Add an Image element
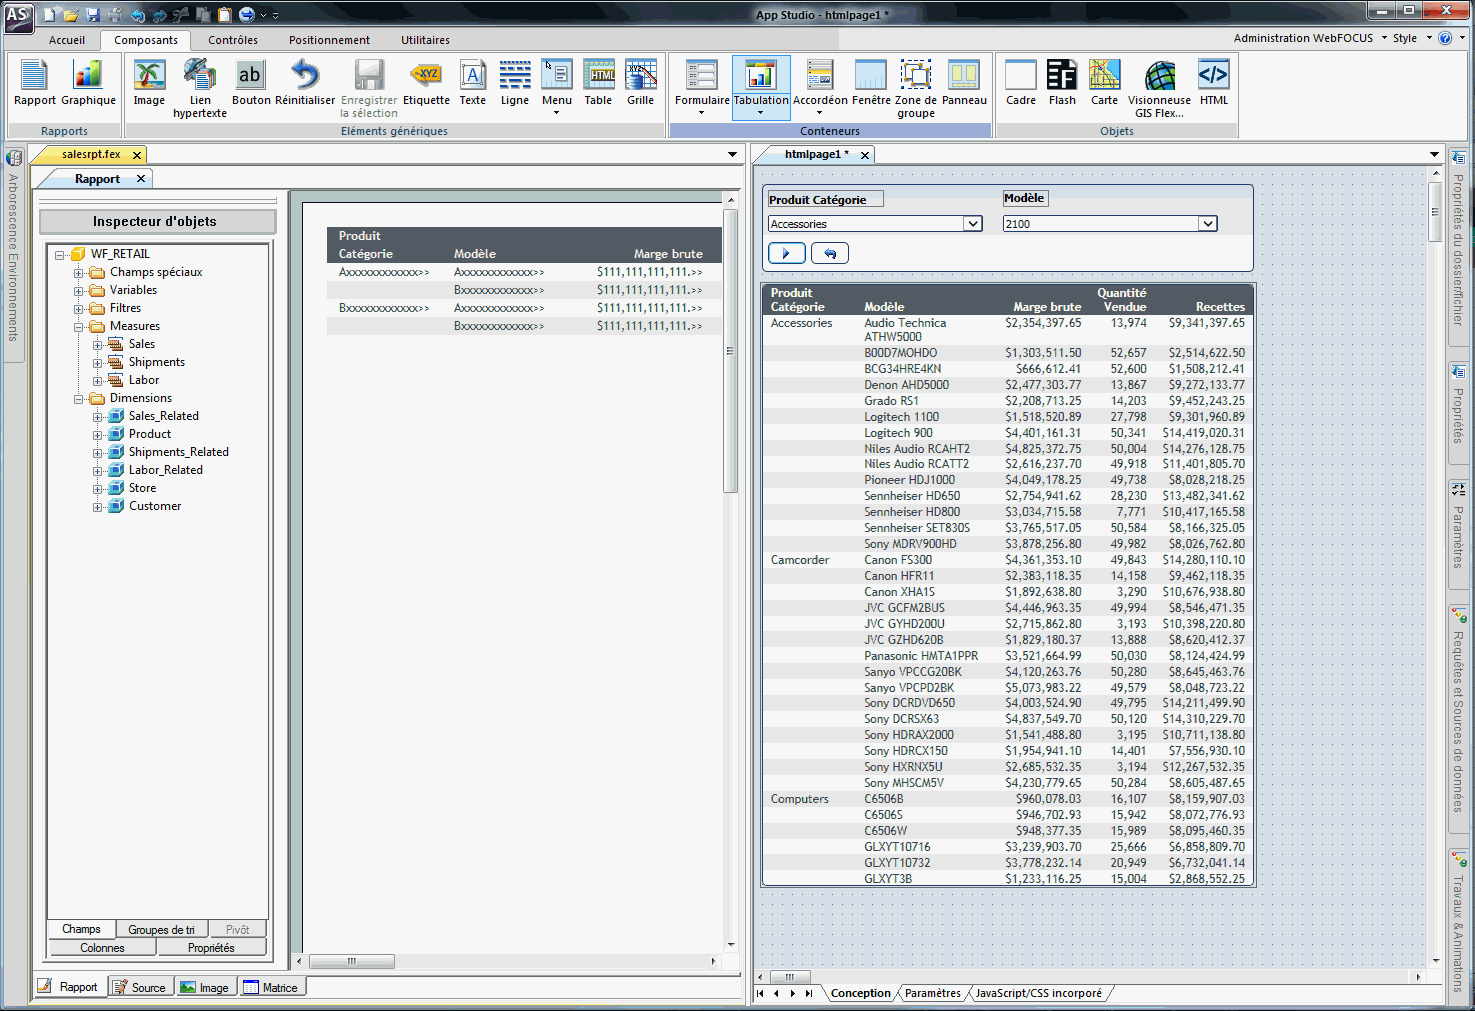 point(149,83)
